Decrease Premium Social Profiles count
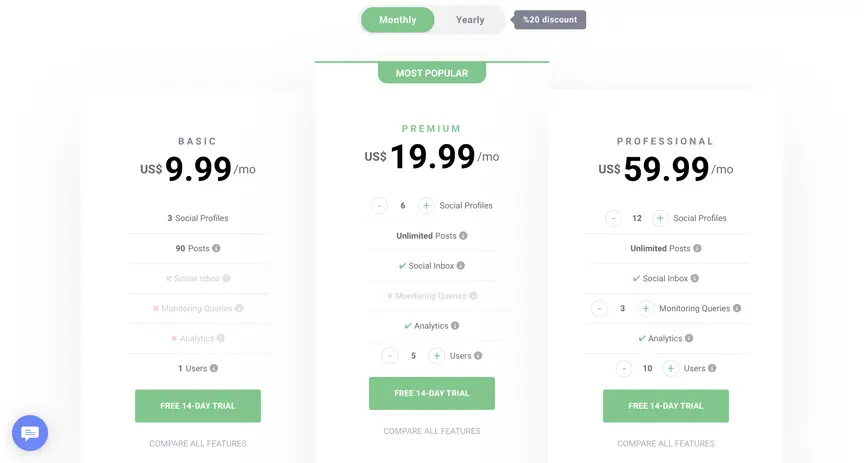Viewport: 864px width, 463px height. point(380,206)
